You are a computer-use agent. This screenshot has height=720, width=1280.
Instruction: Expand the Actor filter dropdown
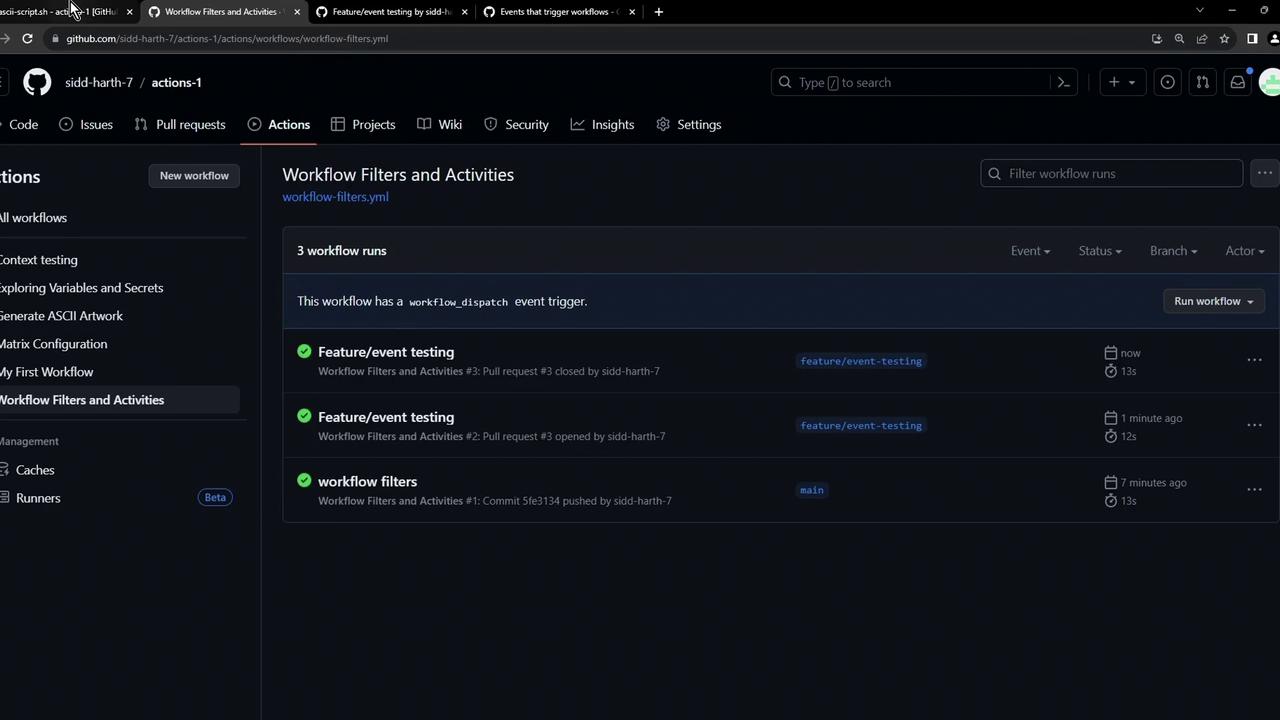click(1245, 251)
